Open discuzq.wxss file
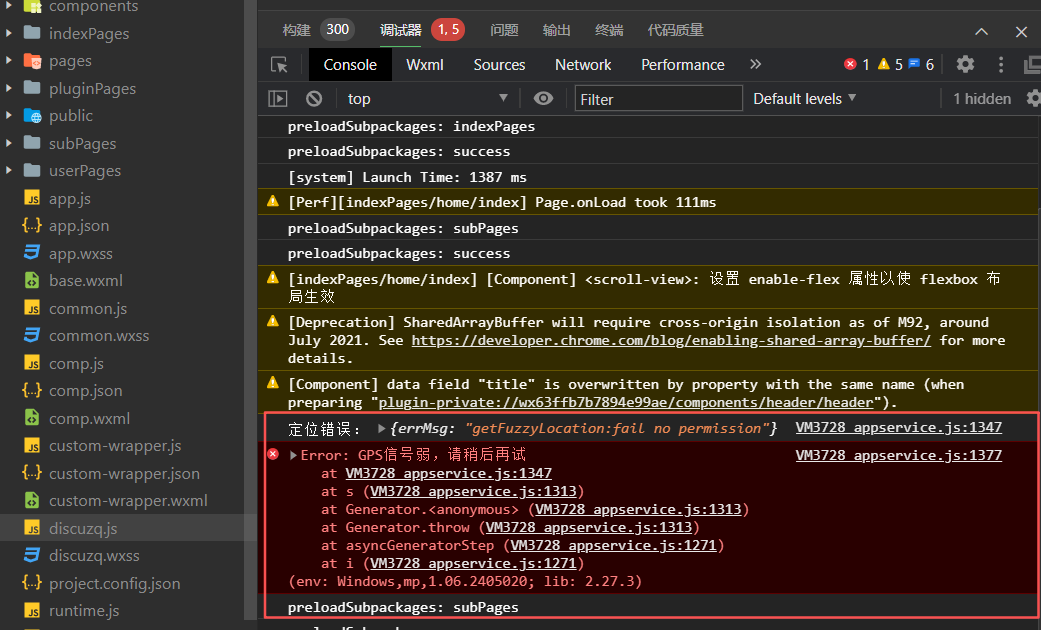Image resolution: width=1041 pixels, height=630 pixels. coord(94,556)
